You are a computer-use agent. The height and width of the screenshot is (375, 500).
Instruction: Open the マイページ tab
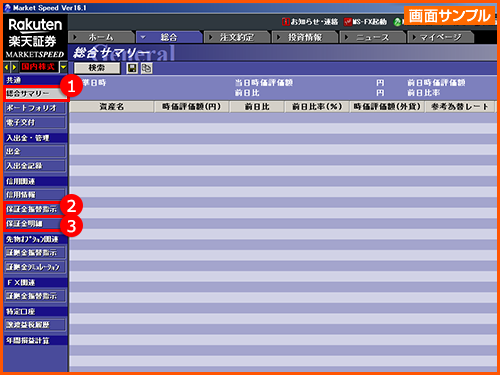pyautogui.click(x=441, y=37)
